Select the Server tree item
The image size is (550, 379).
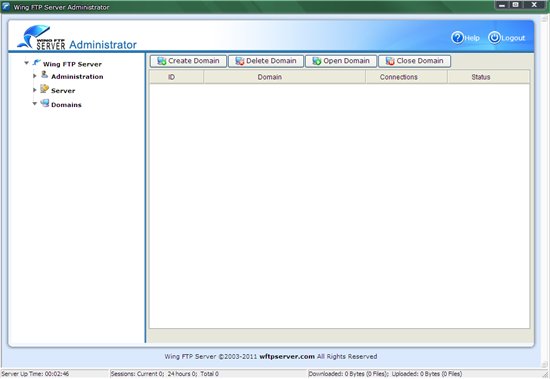click(63, 91)
